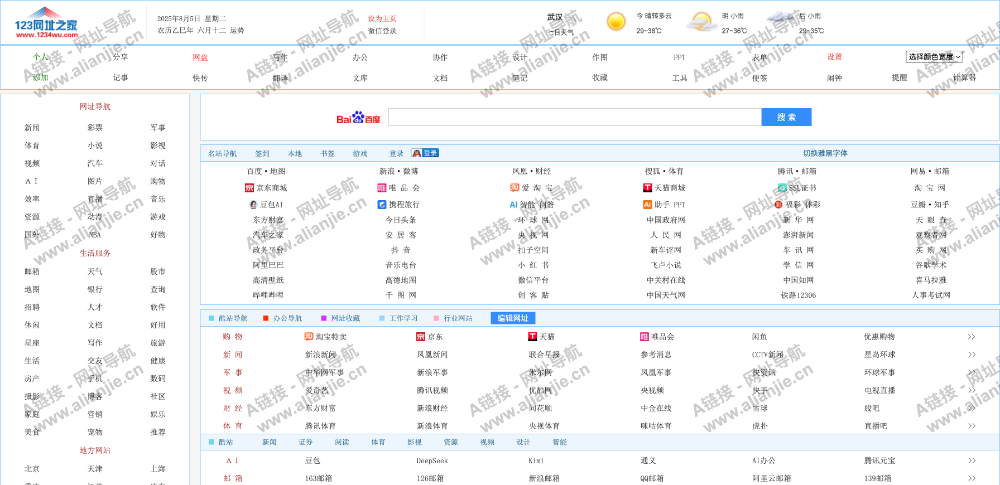Viewport: 1000px width, 485px height.
Task: Expand more links in AI row
Action: pos(971,460)
